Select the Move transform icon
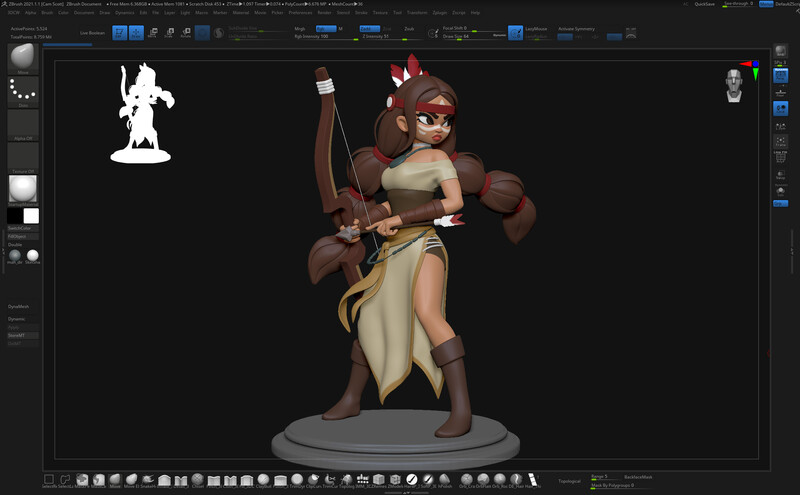Screen dimensions: 800x495 point(153,33)
